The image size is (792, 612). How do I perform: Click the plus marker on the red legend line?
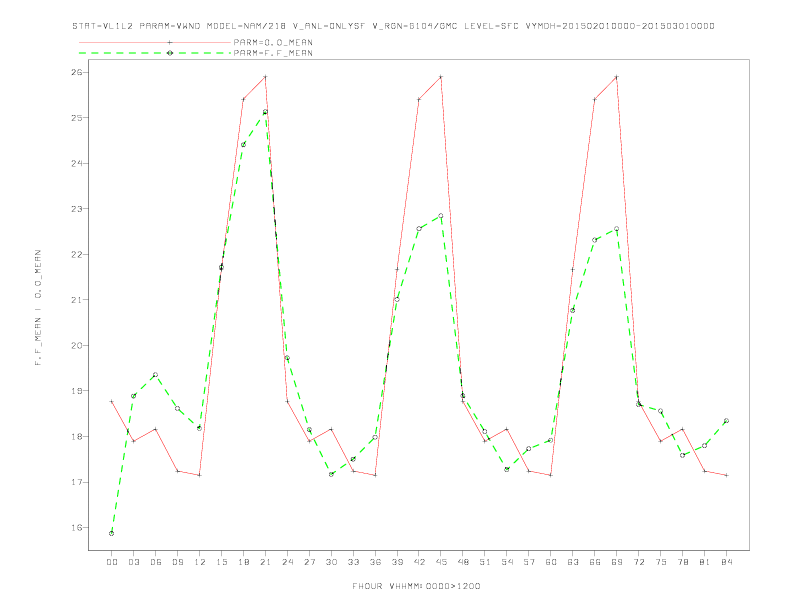tap(170, 42)
